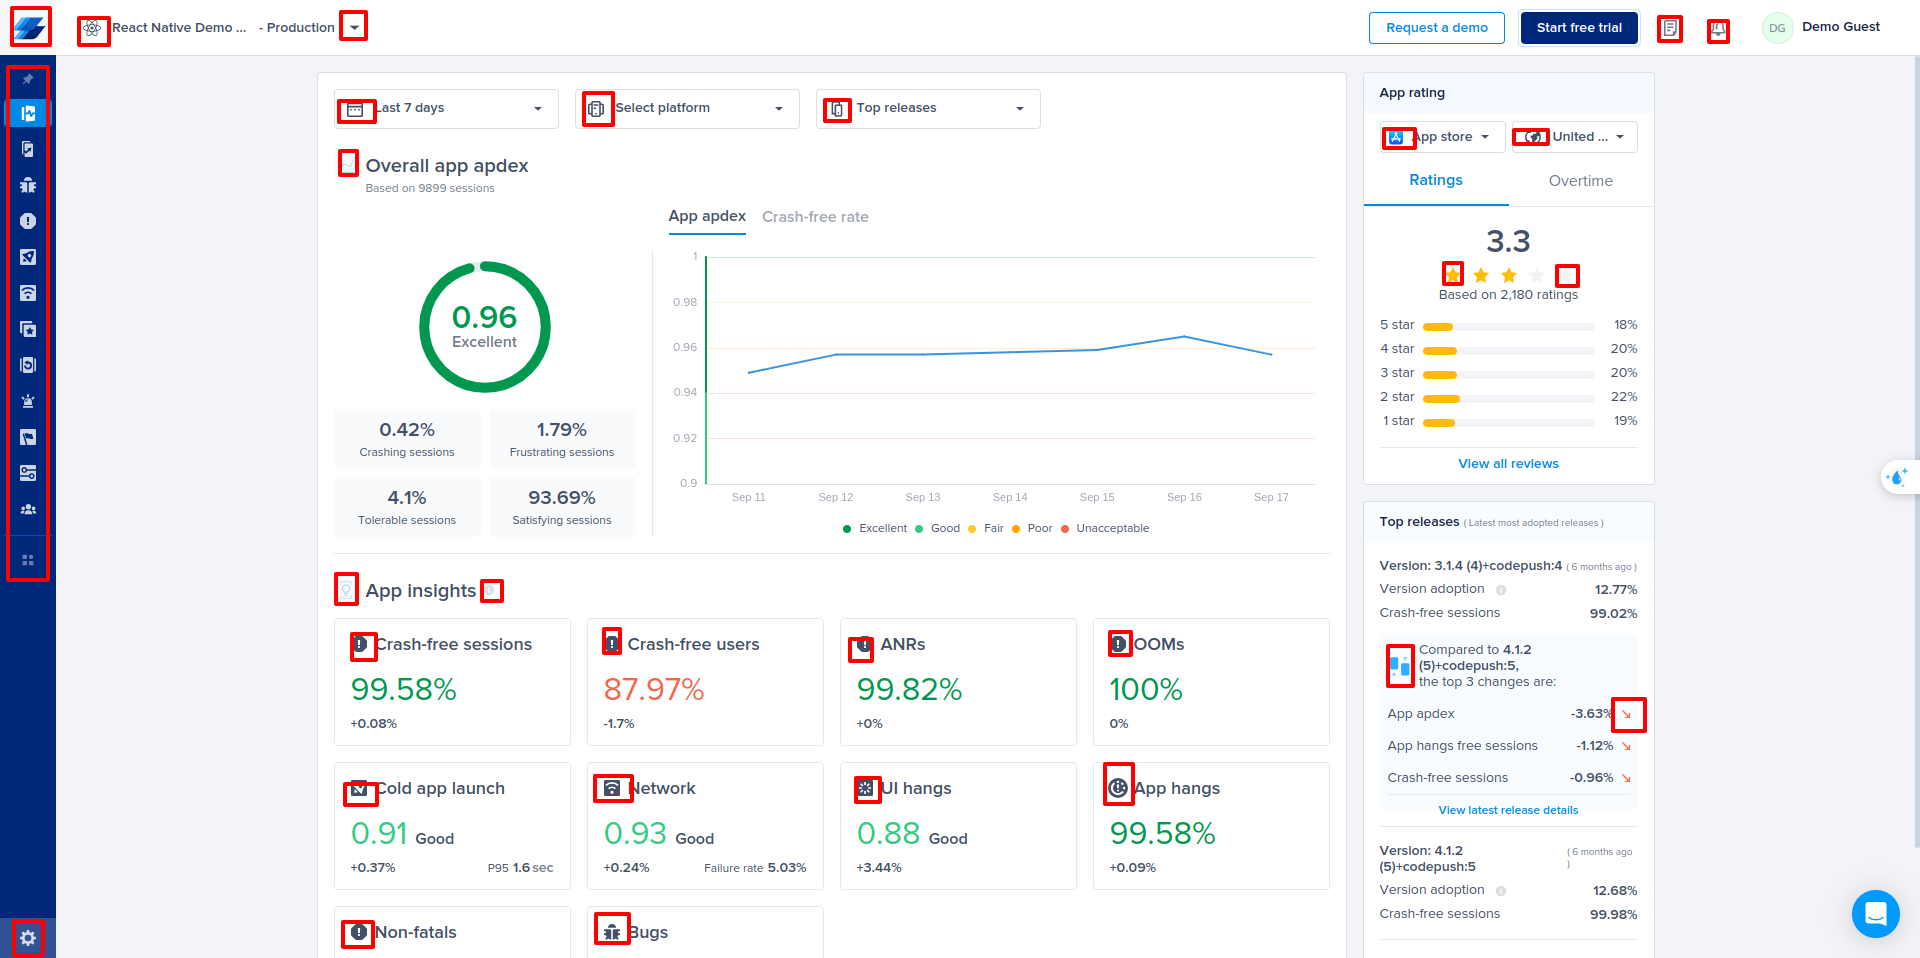This screenshot has width=1920, height=958.
Task: Click the DG user avatar
Action: 1777,28
